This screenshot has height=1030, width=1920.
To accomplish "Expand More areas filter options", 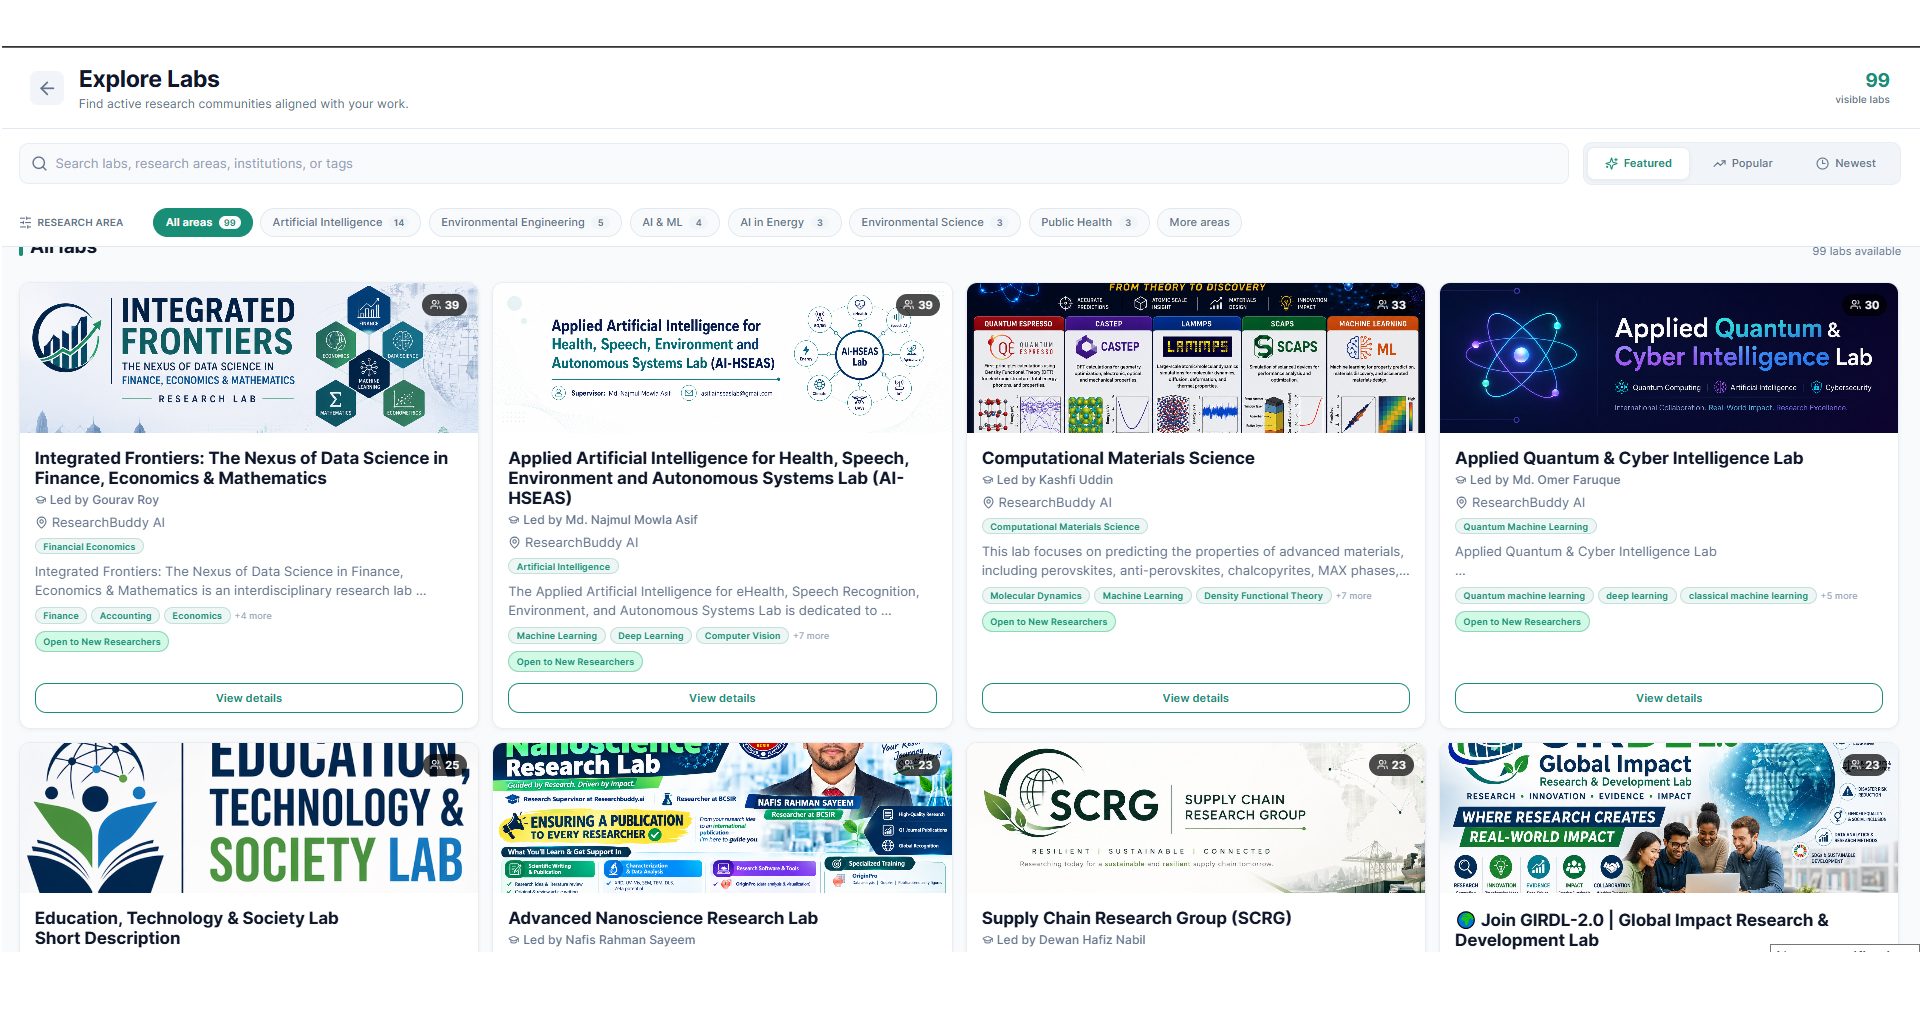I will 1199,223.
